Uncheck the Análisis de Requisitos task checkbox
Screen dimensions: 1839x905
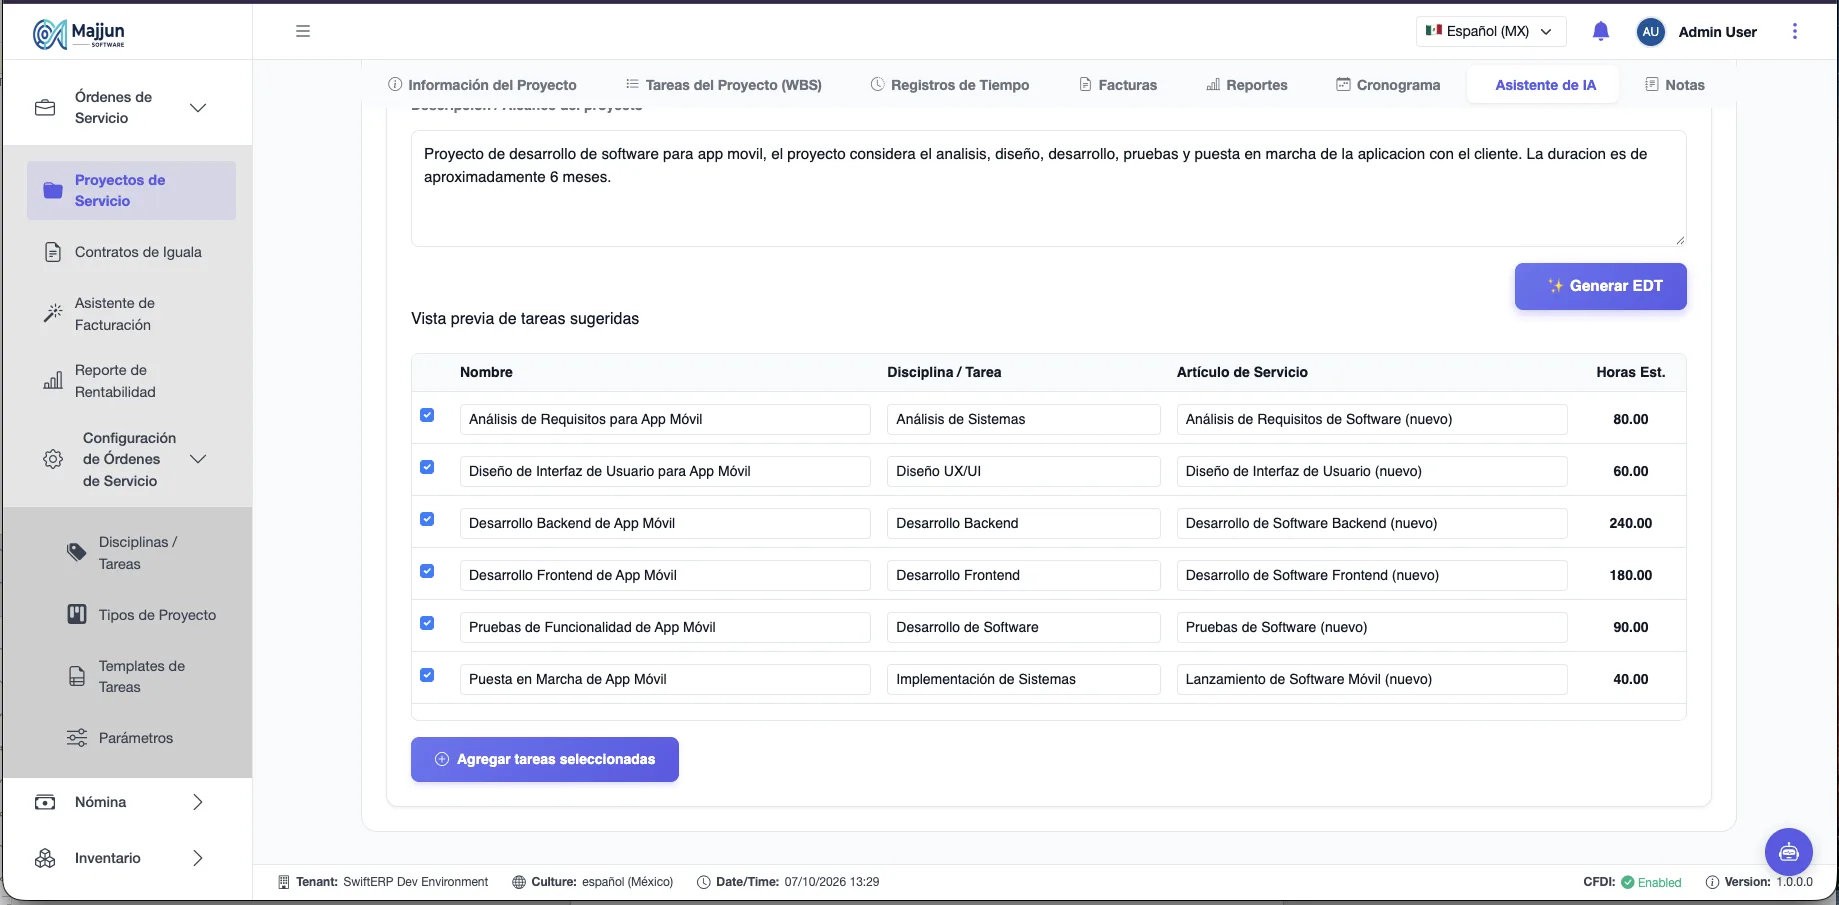point(427,415)
